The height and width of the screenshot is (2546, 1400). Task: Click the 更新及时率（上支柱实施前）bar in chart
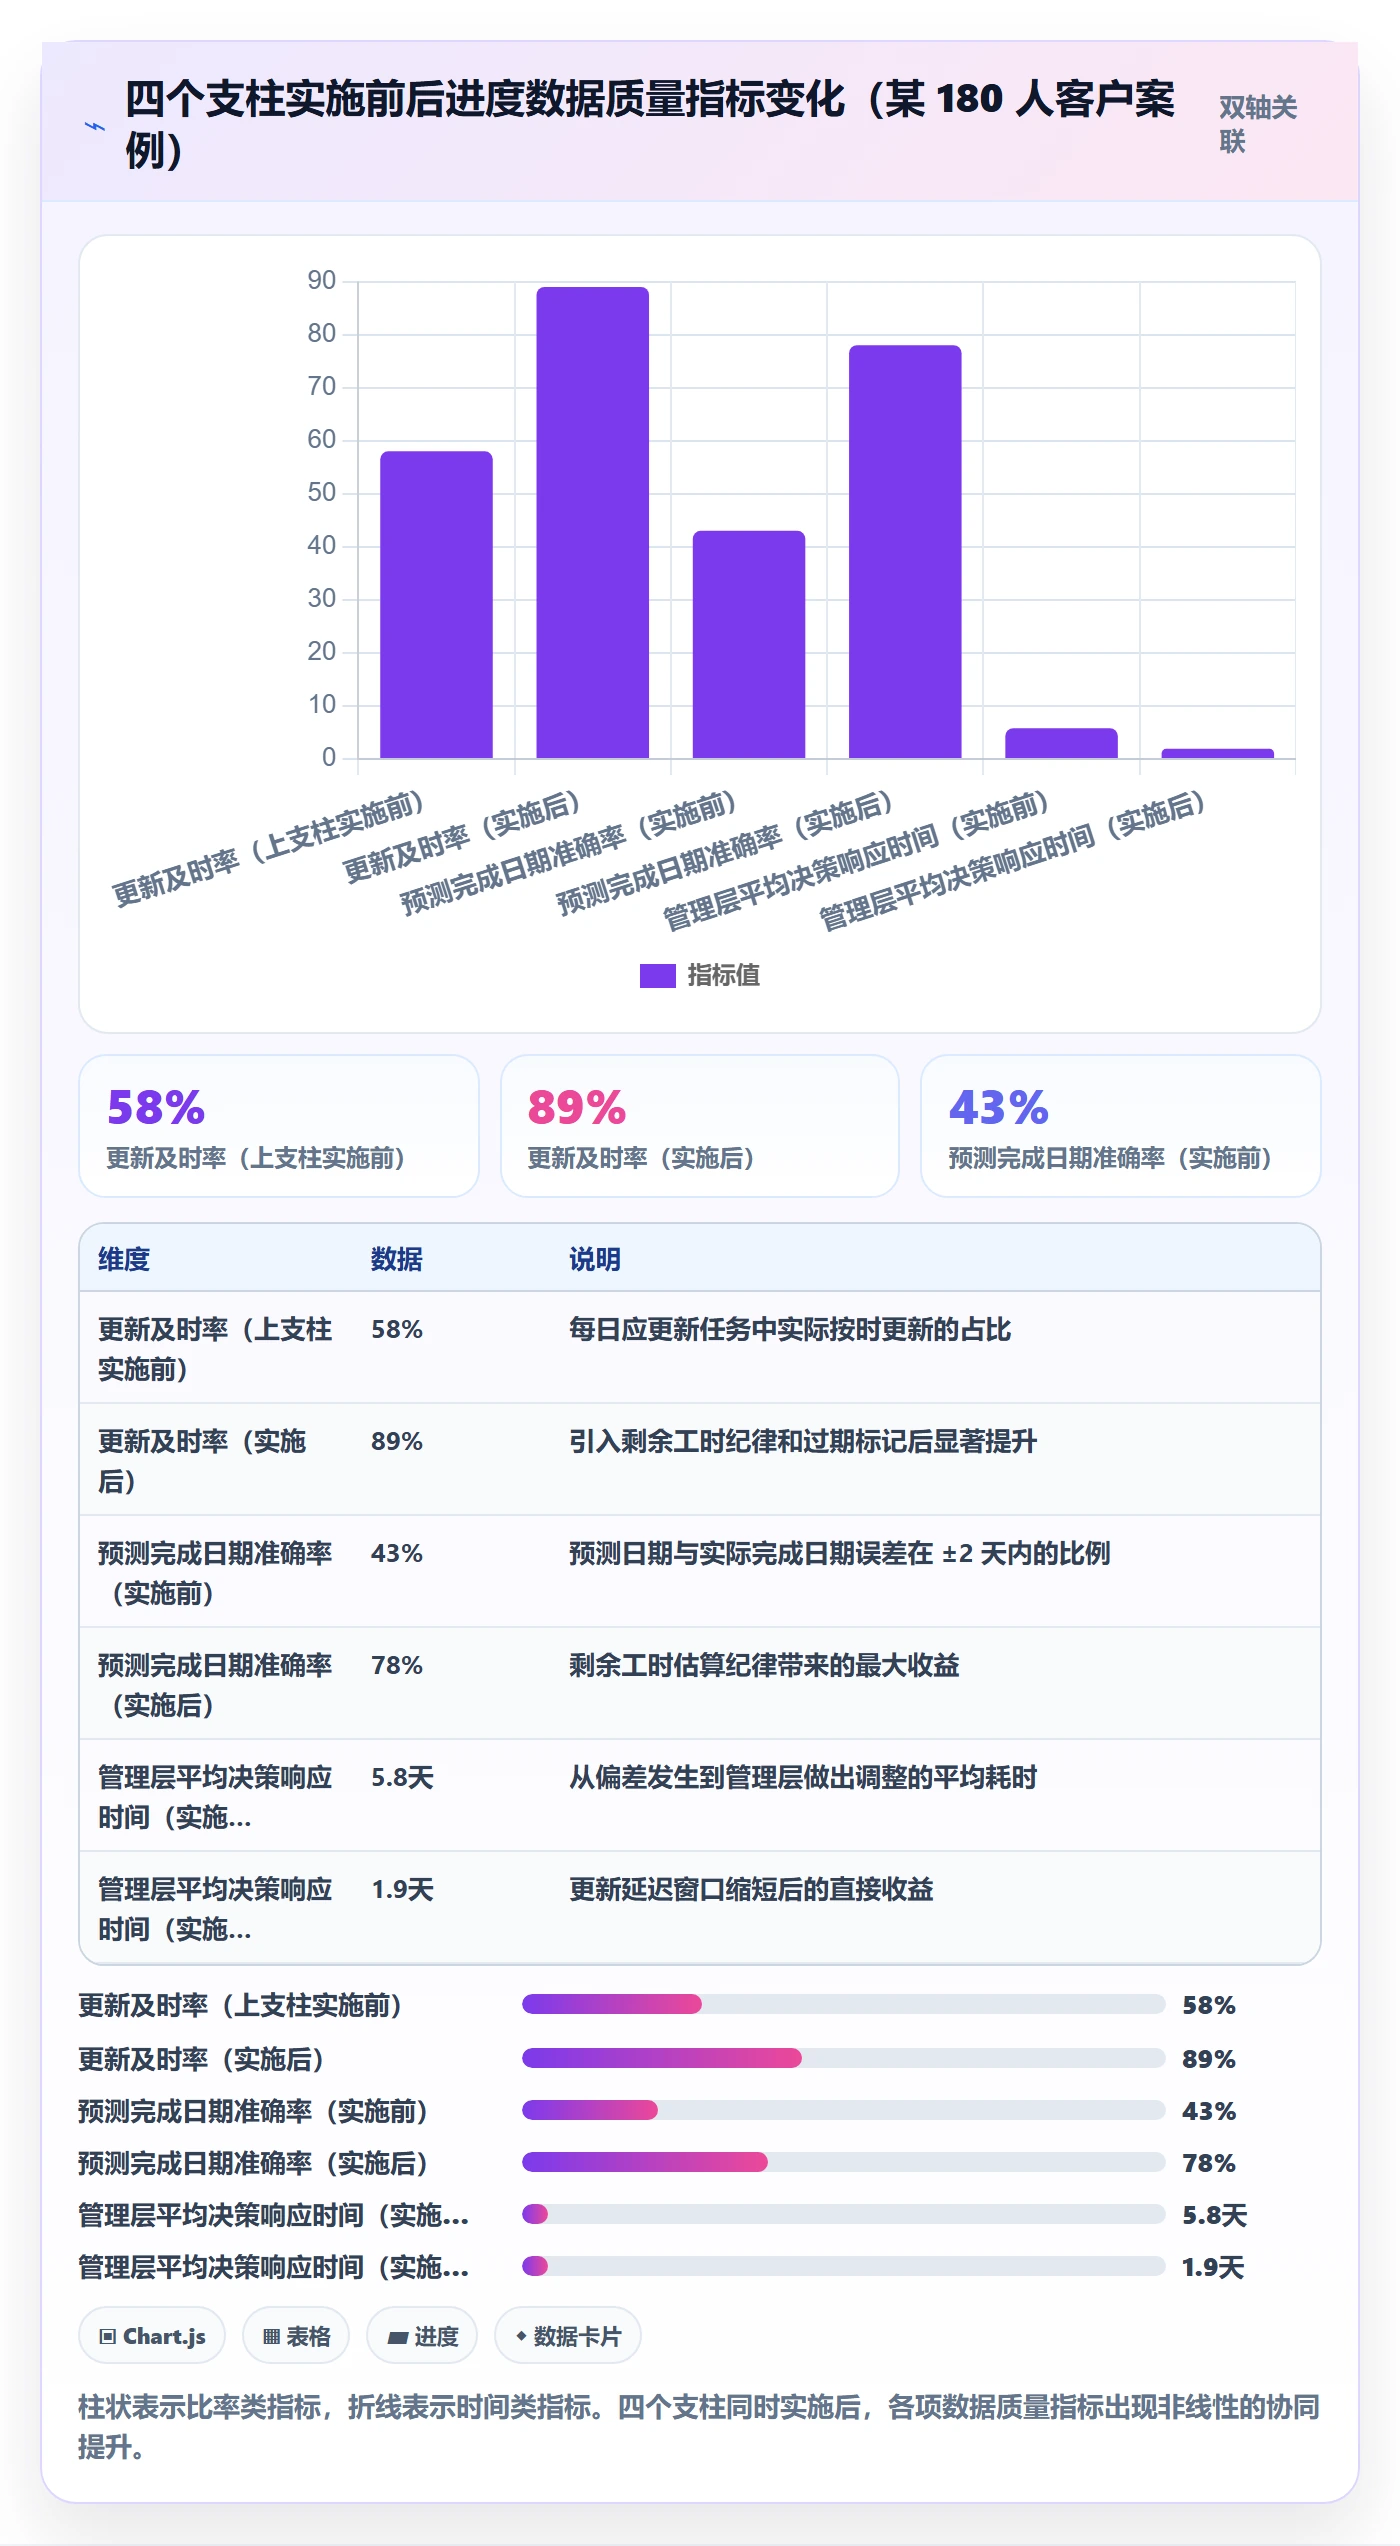click(436, 604)
